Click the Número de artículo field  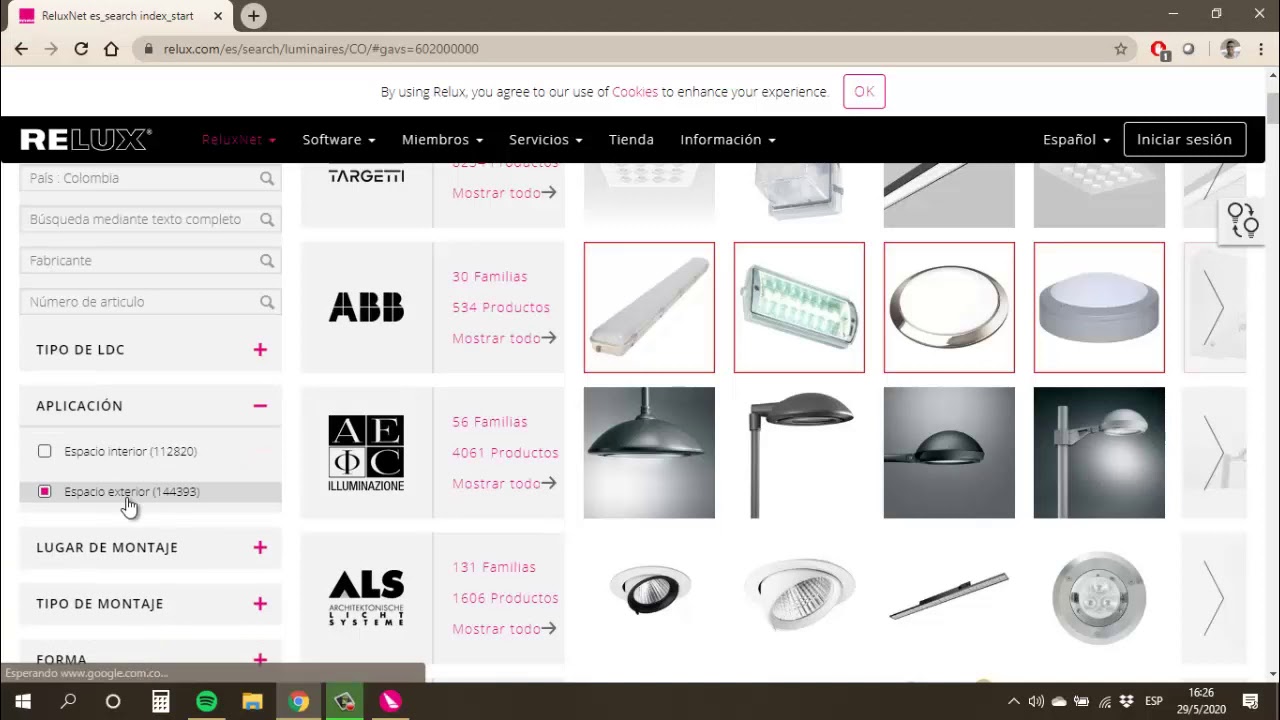pos(150,301)
